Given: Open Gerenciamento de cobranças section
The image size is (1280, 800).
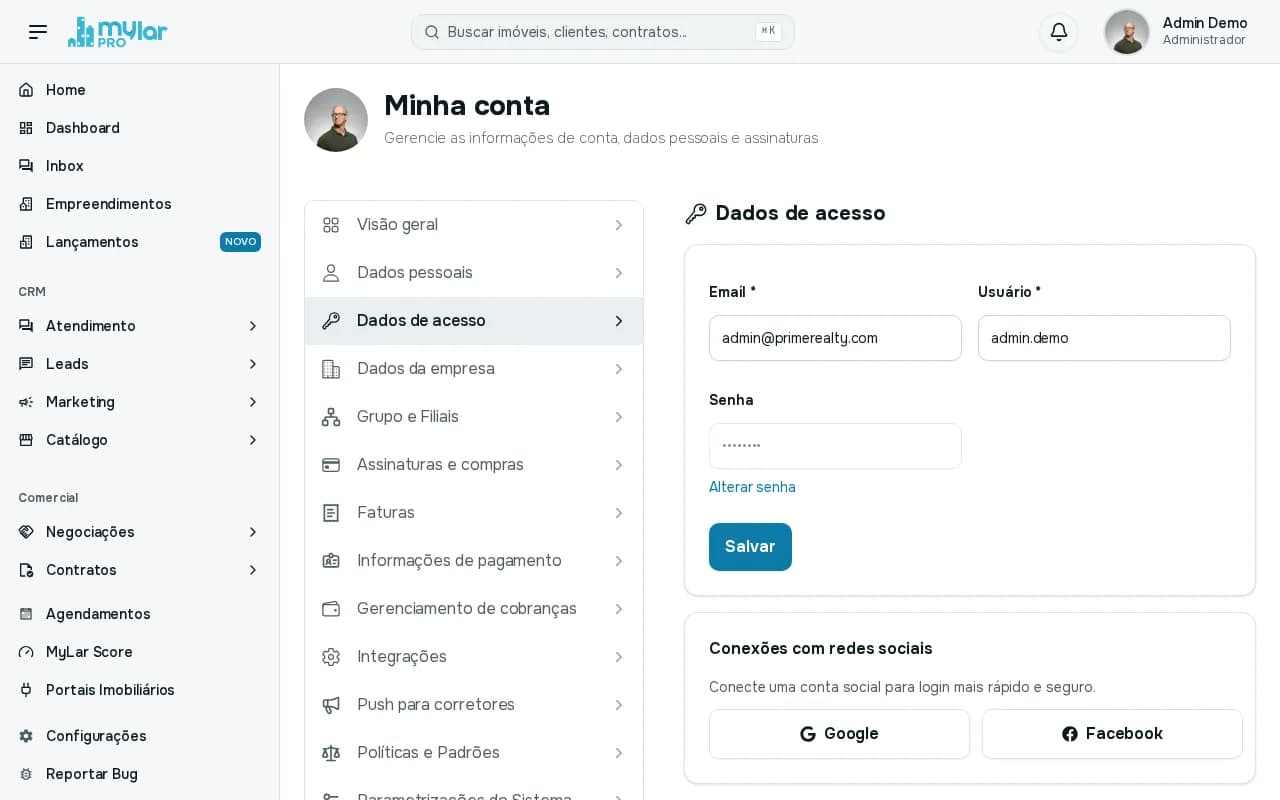Looking at the screenshot, I should click(474, 609).
